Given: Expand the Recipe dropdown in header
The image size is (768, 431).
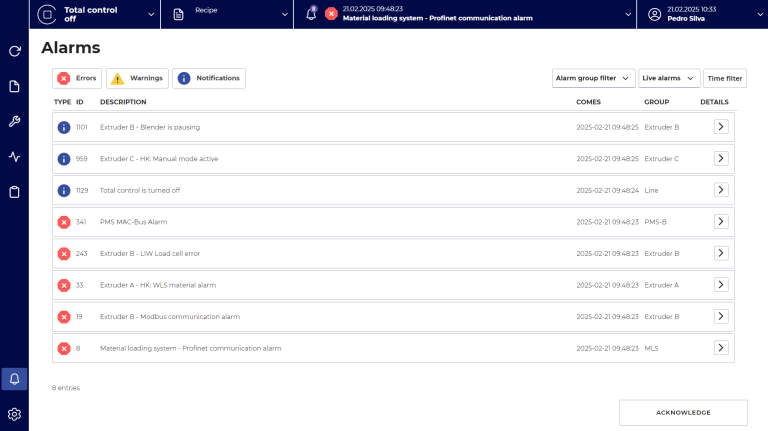Looking at the screenshot, I should pyautogui.click(x=227, y=14).
